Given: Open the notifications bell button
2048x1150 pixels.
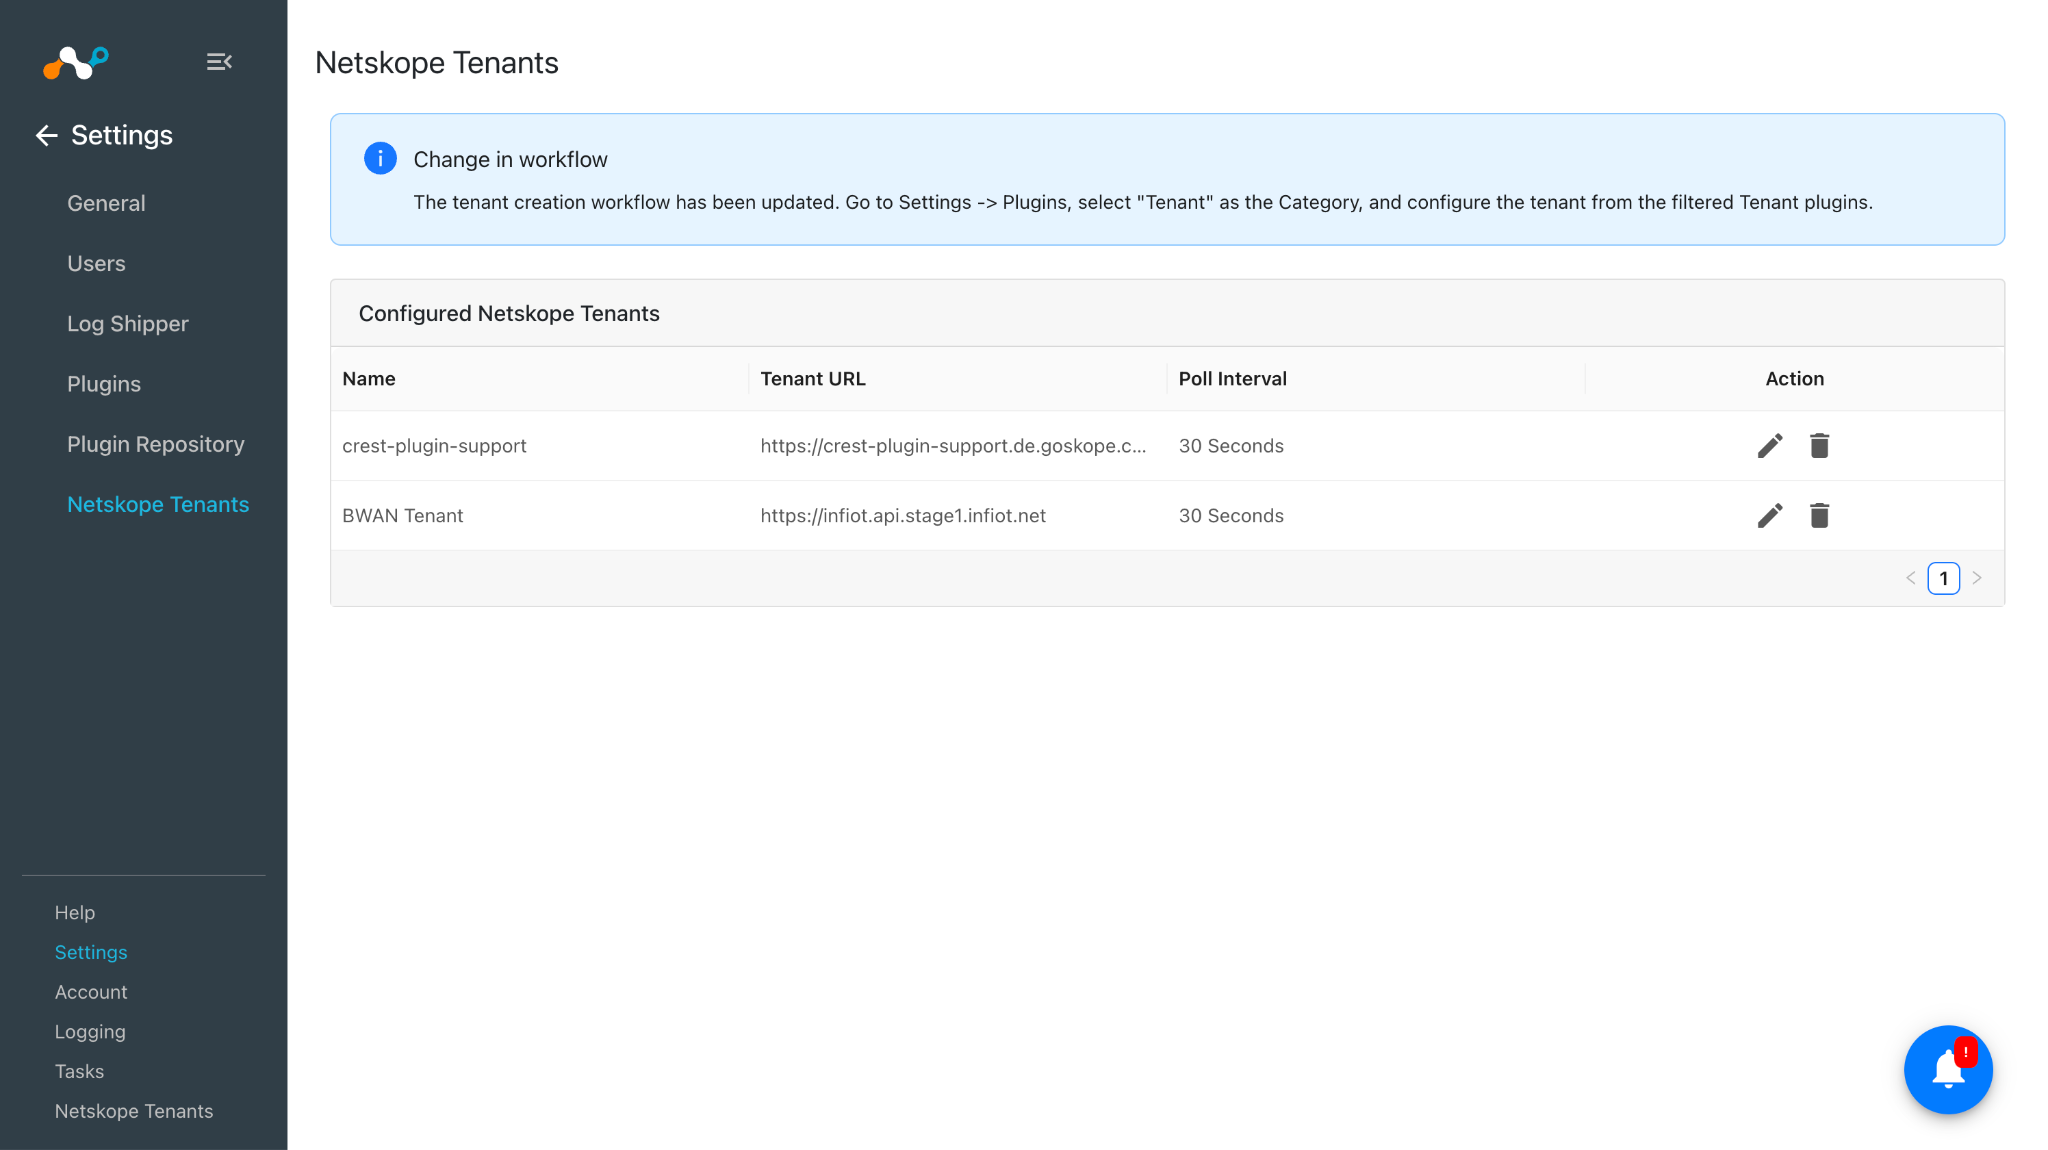Looking at the screenshot, I should tap(1948, 1069).
